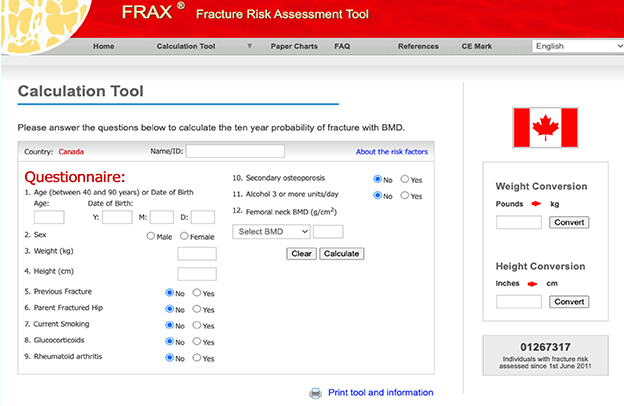This screenshot has height=406, width=624.
Task: Choose Yes for Secondary osteoporosis
Action: (405, 179)
